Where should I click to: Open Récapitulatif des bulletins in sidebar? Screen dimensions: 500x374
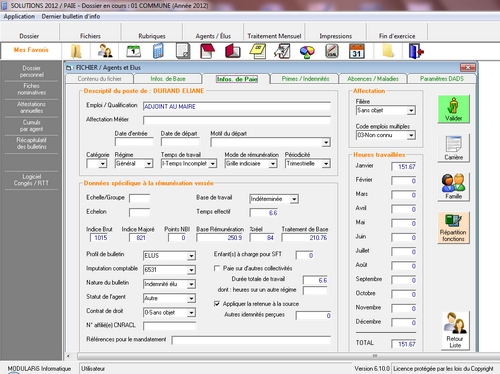click(x=31, y=143)
